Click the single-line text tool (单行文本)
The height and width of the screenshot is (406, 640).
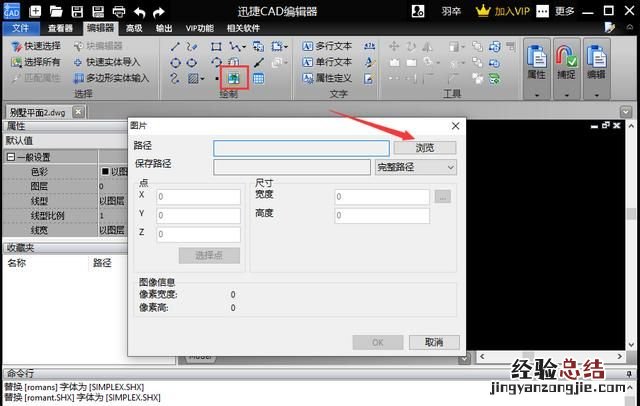(x=326, y=62)
